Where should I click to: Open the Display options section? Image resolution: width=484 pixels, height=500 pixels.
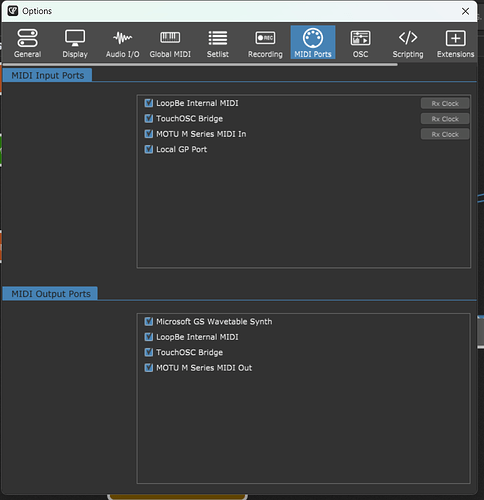tap(75, 43)
